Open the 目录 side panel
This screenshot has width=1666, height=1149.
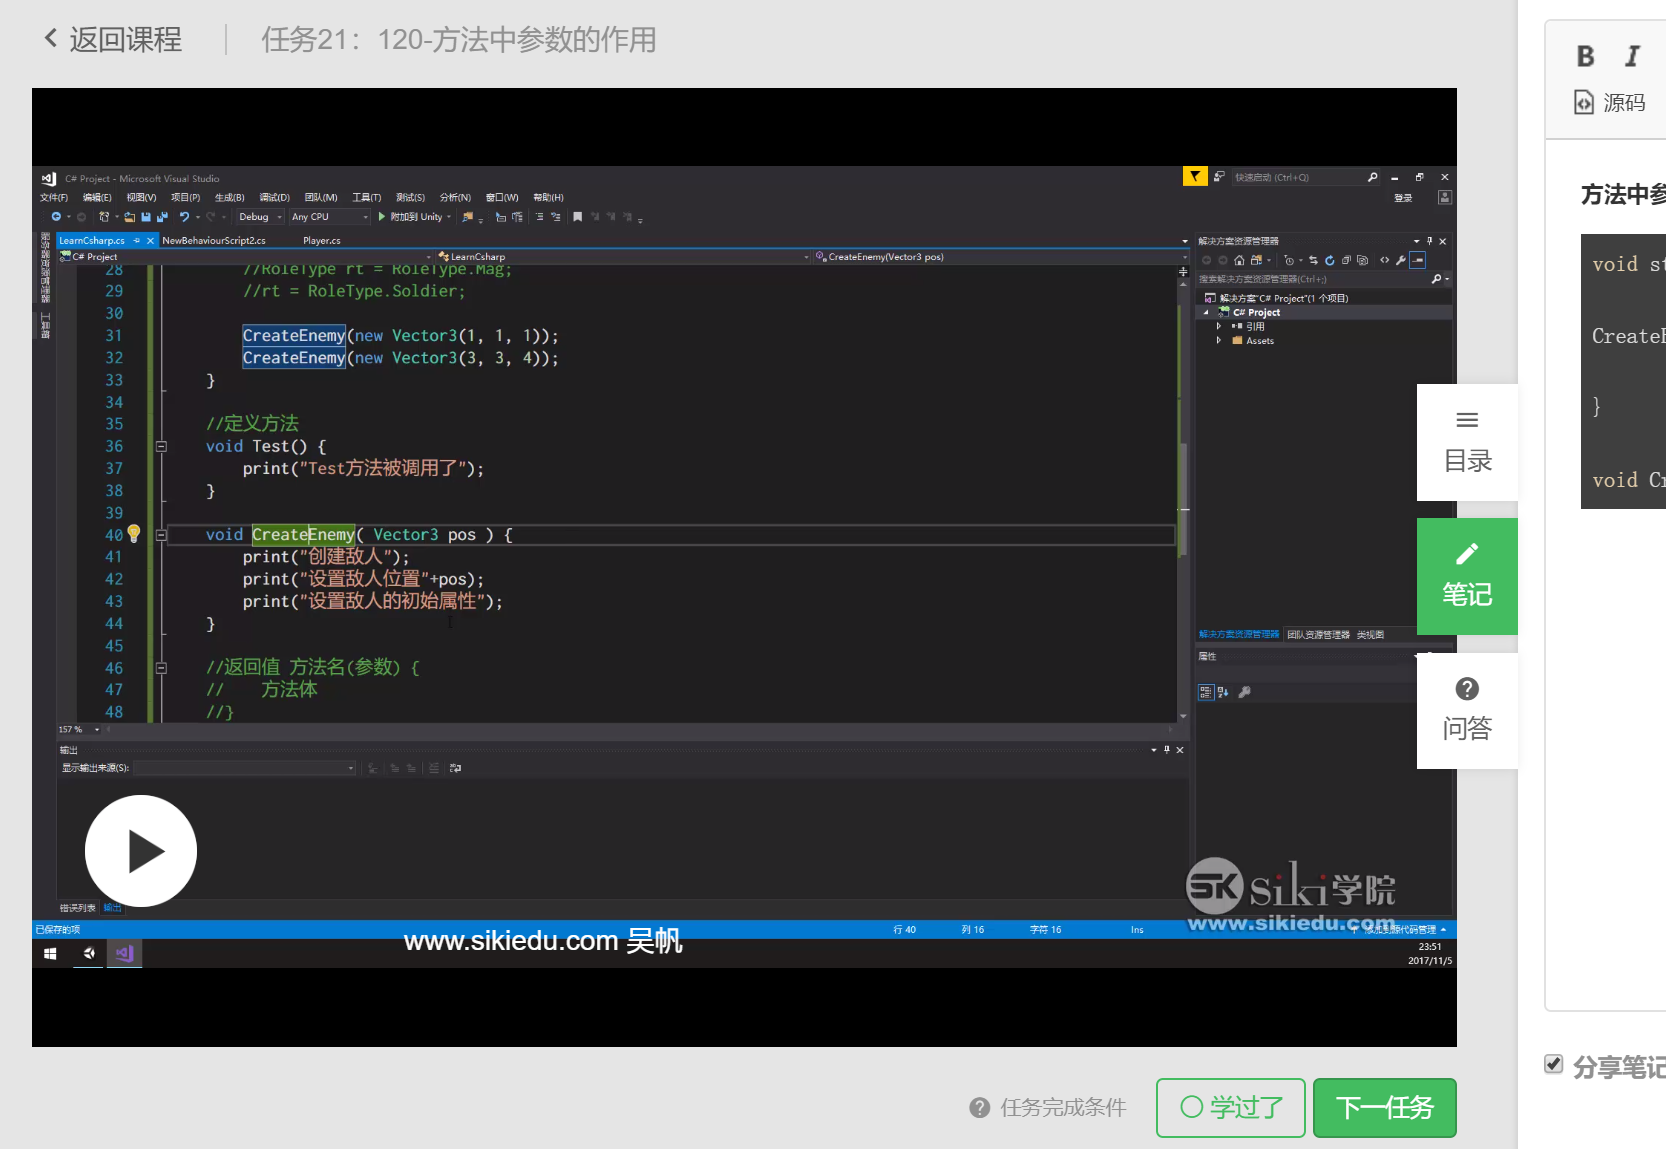tap(1467, 442)
